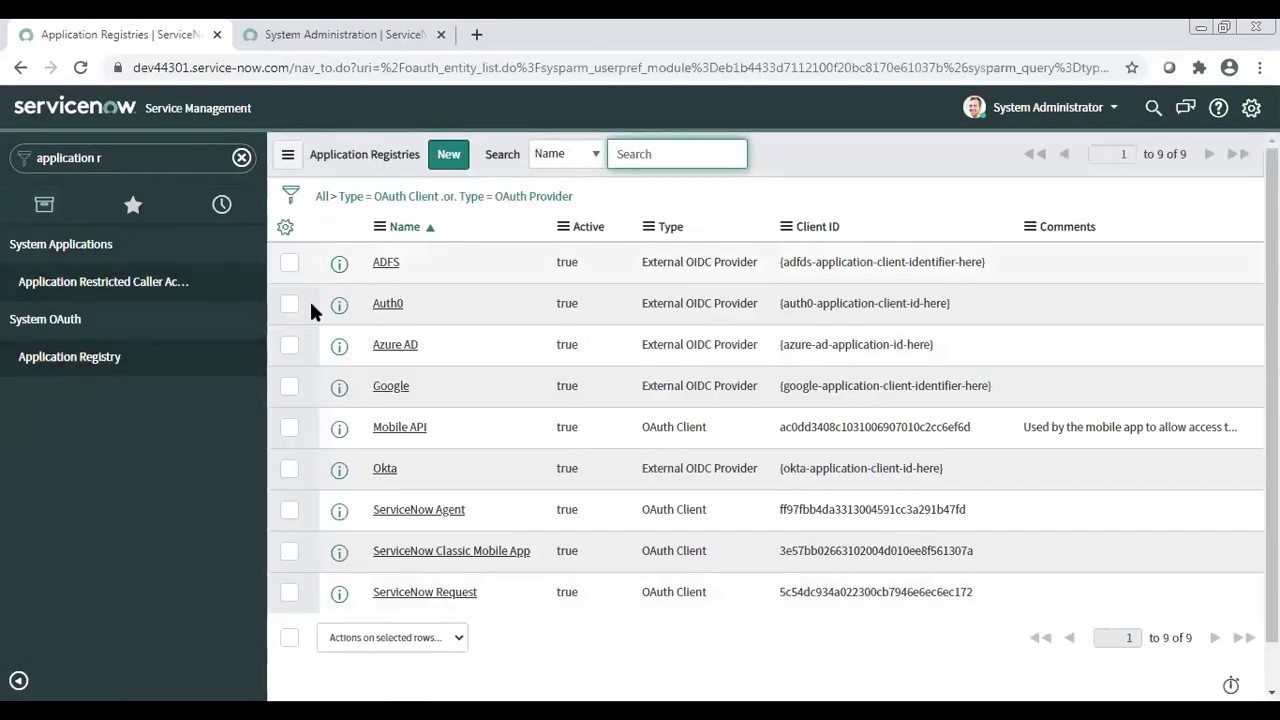Image resolution: width=1280 pixels, height=720 pixels.
Task: Click the gear to personalize list columns
Action: tap(285, 227)
